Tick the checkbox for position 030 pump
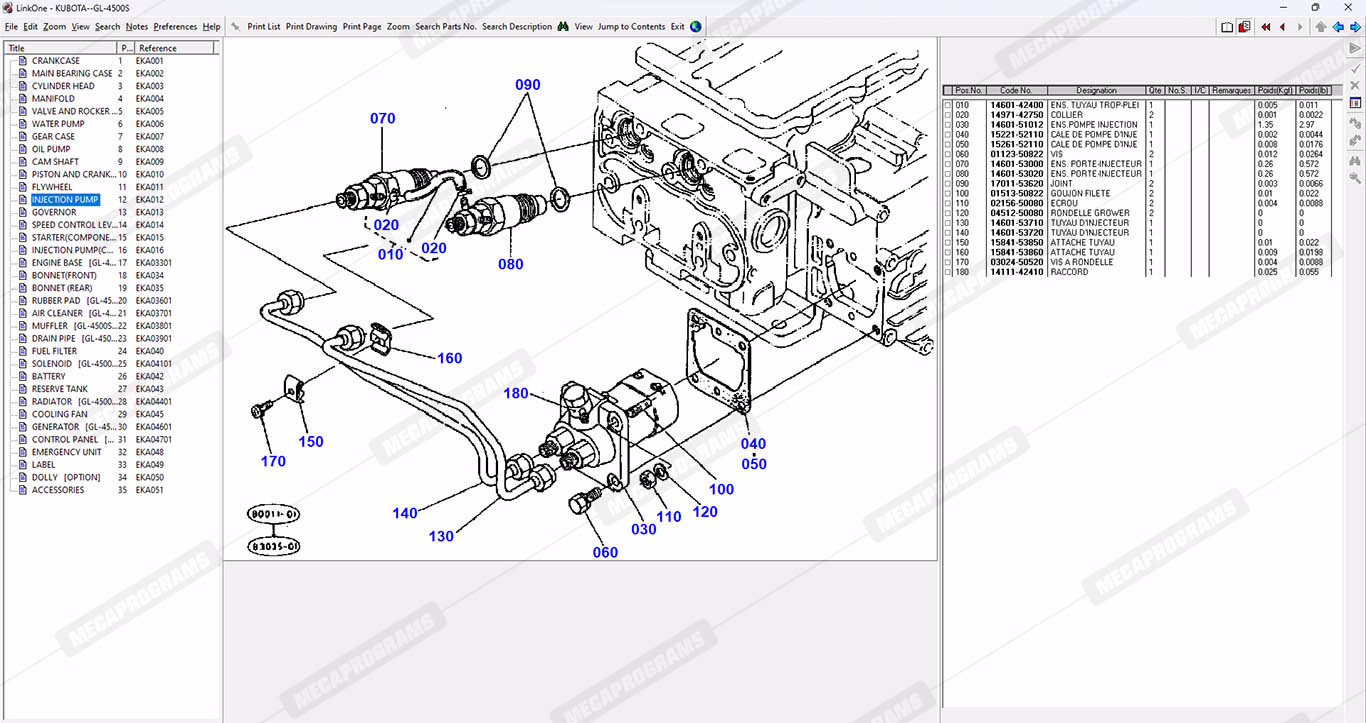Screen dimensions: 1366x723 pyautogui.click(x=948, y=125)
